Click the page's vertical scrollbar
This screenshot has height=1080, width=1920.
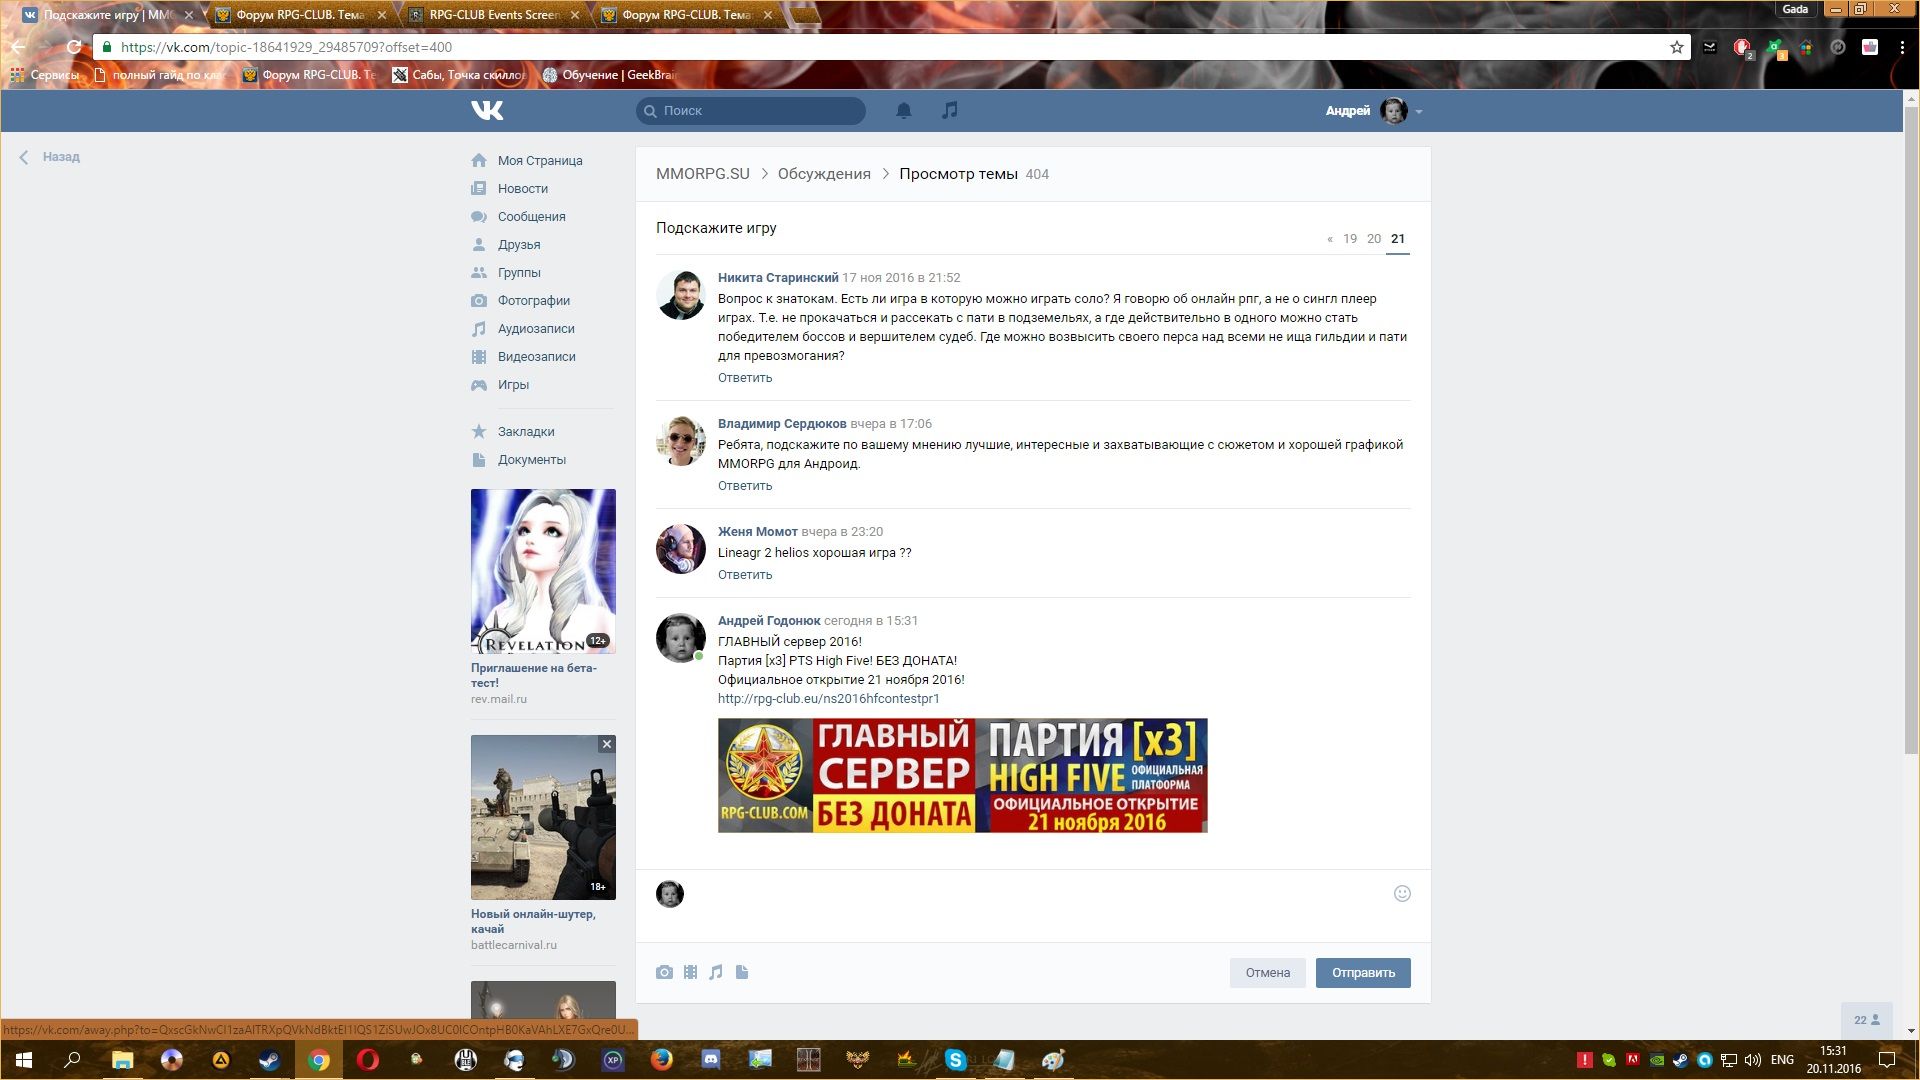tap(1911, 430)
